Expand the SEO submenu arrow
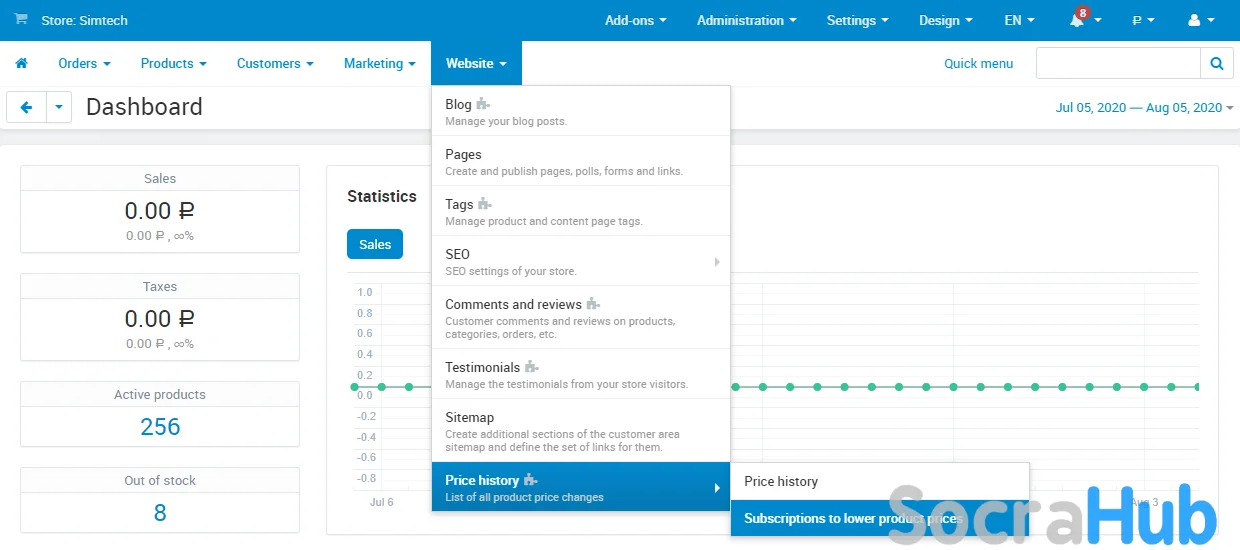The width and height of the screenshot is (1240, 550). click(x=716, y=262)
